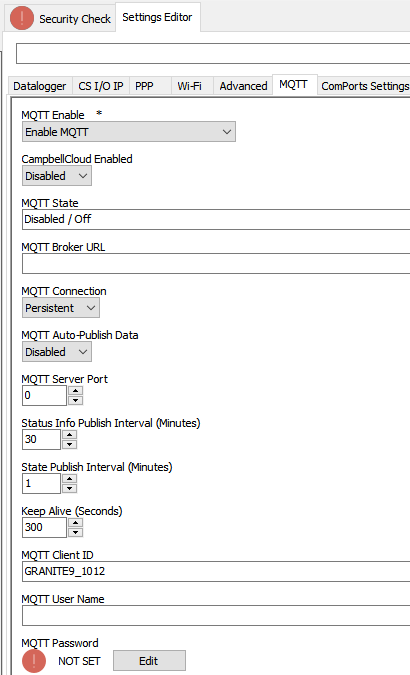Increase Keep Alive seconds value
This screenshot has width=410, height=675.
(x=75, y=522)
